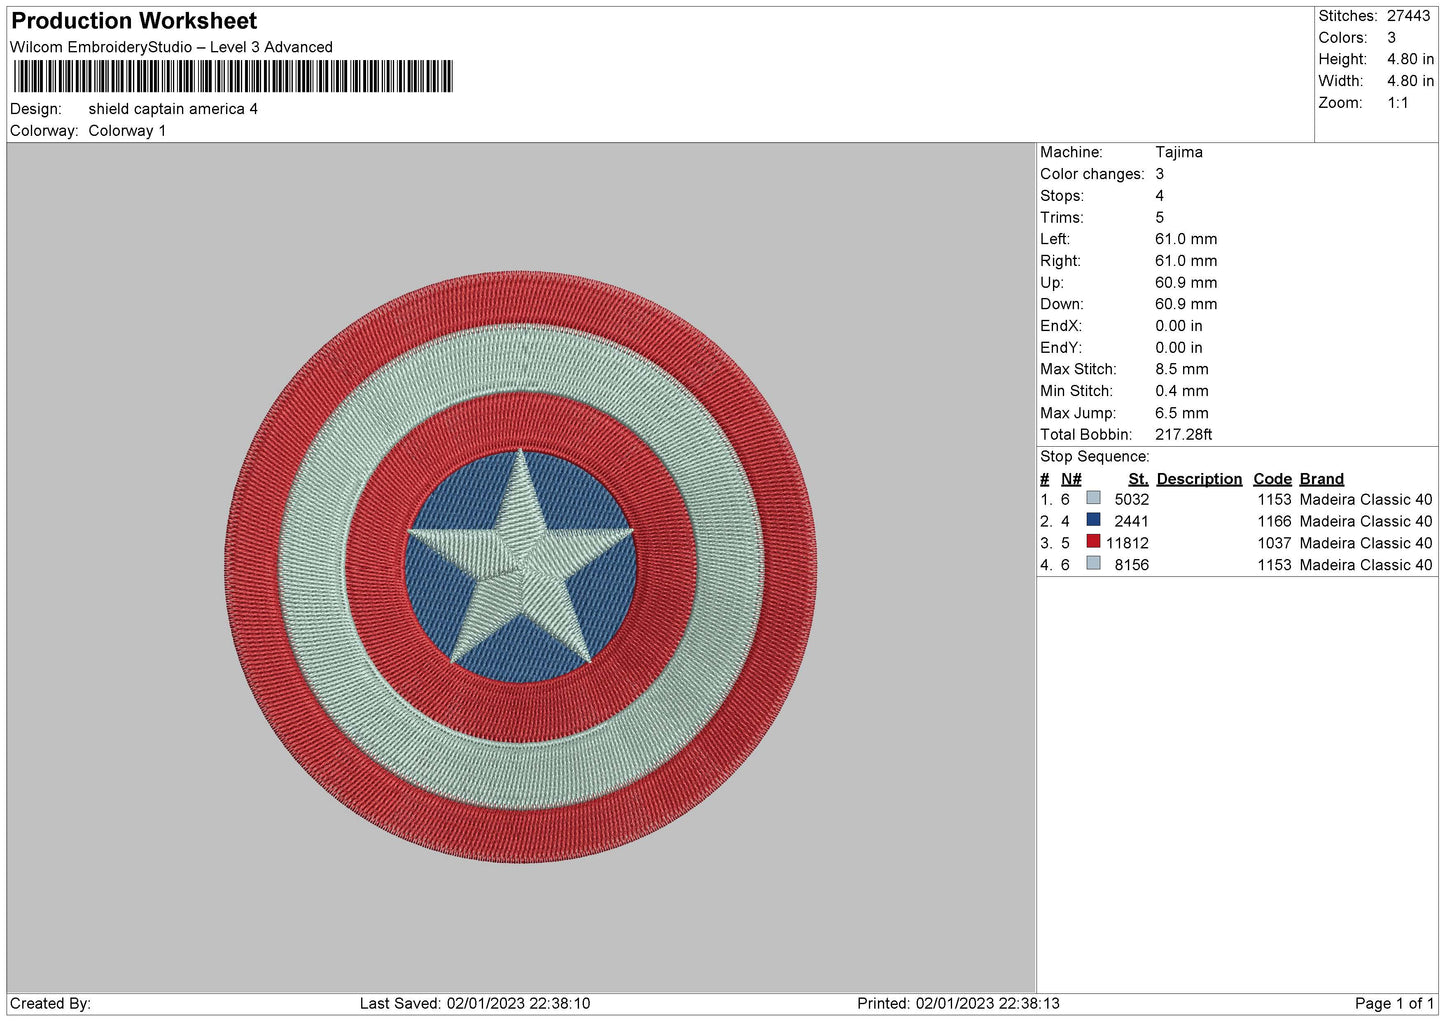This screenshot has height=1021, width=1445.
Task: Click the Max Stitch value 8.5 mm
Action: click(x=1182, y=369)
